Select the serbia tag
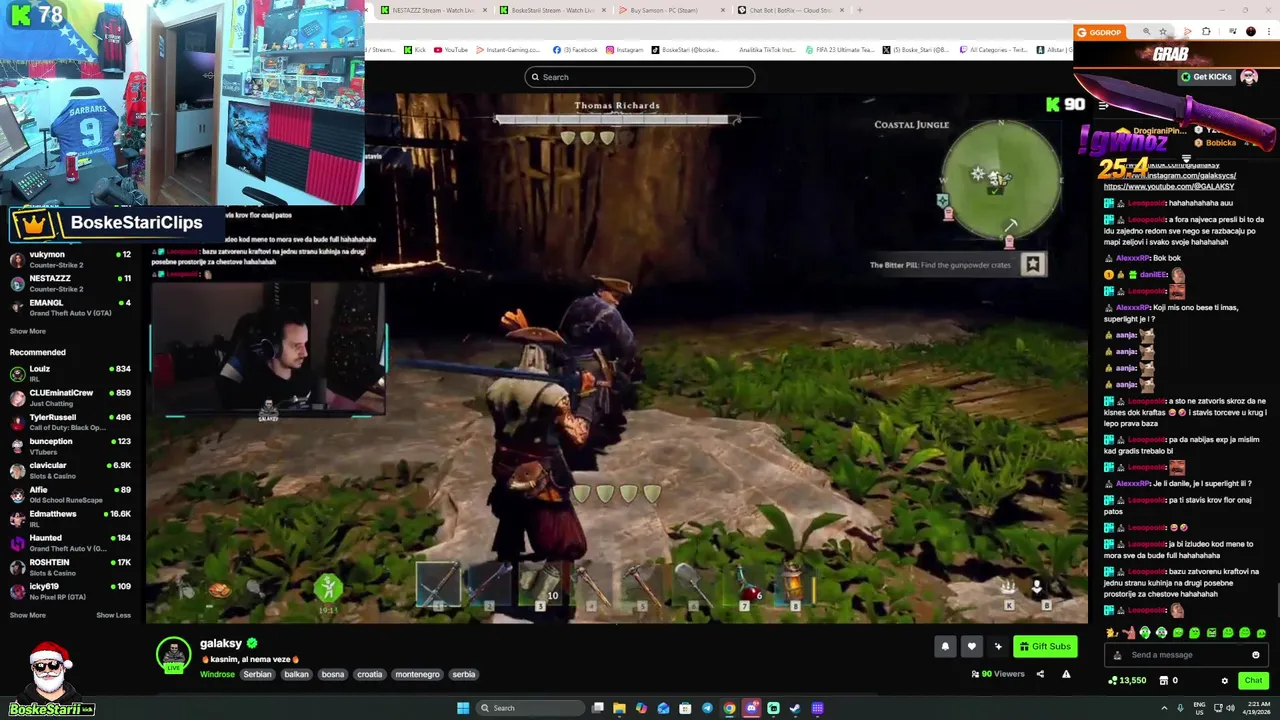The width and height of the screenshot is (1280, 720). (x=464, y=675)
